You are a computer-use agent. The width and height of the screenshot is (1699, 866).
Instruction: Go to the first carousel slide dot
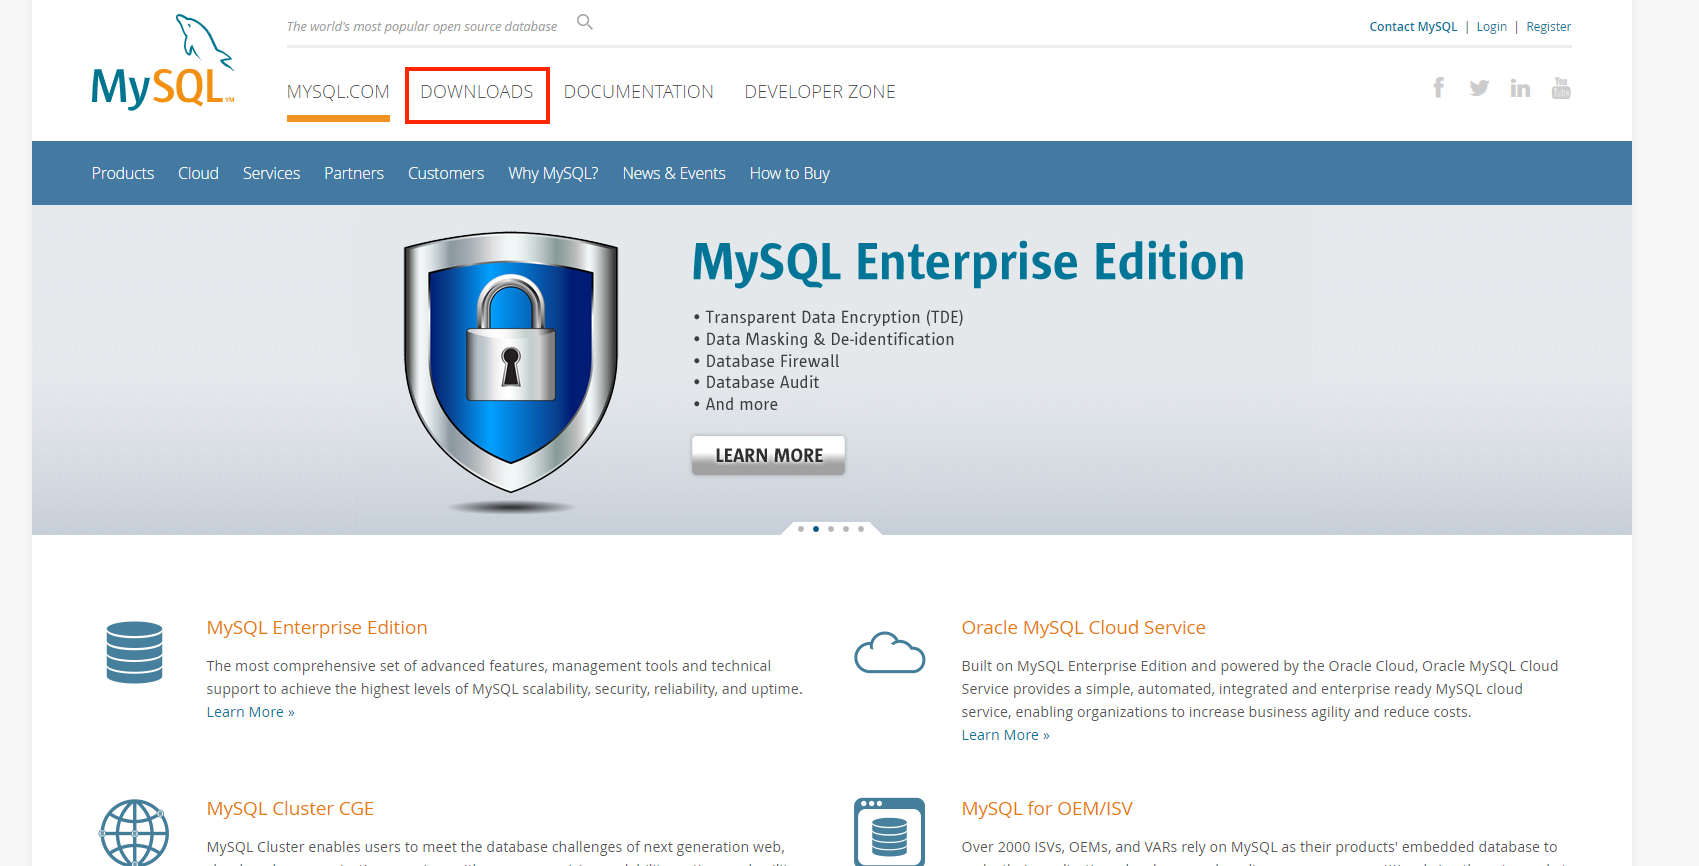pos(801,529)
